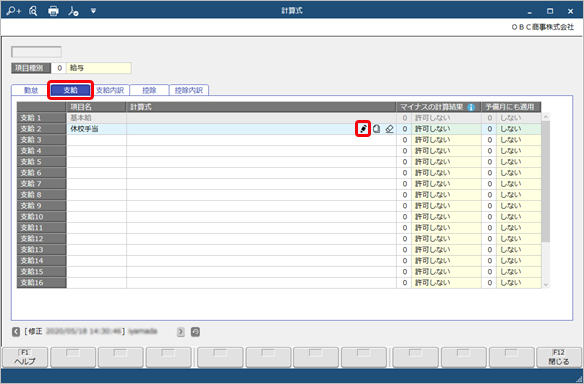The width and height of the screenshot is (584, 384).
Task: Click the 支給 1 row header
Action: click(x=41, y=118)
